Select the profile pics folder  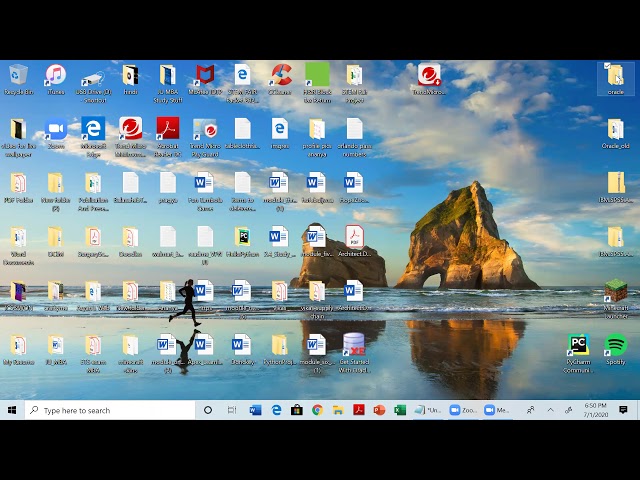[x=317, y=137]
